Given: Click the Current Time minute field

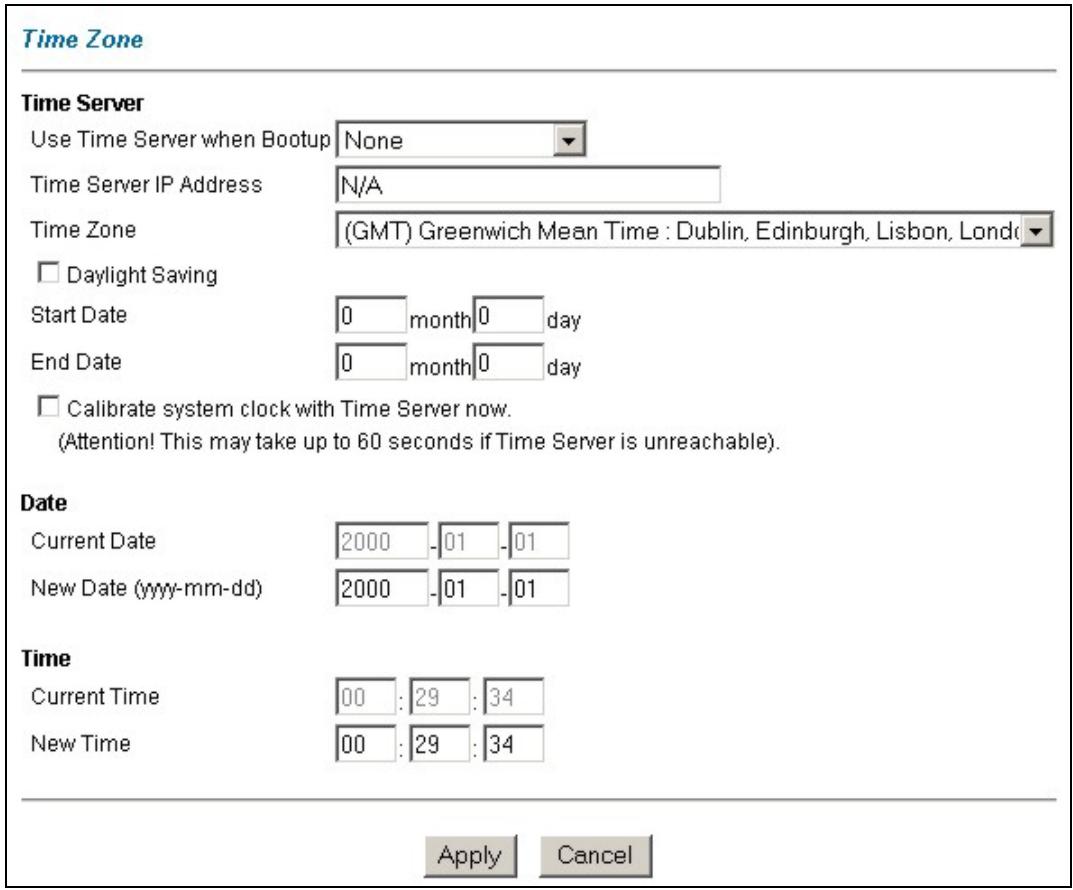Looking at the screenshot, I should pyautogui.click(x=439, y=697).
